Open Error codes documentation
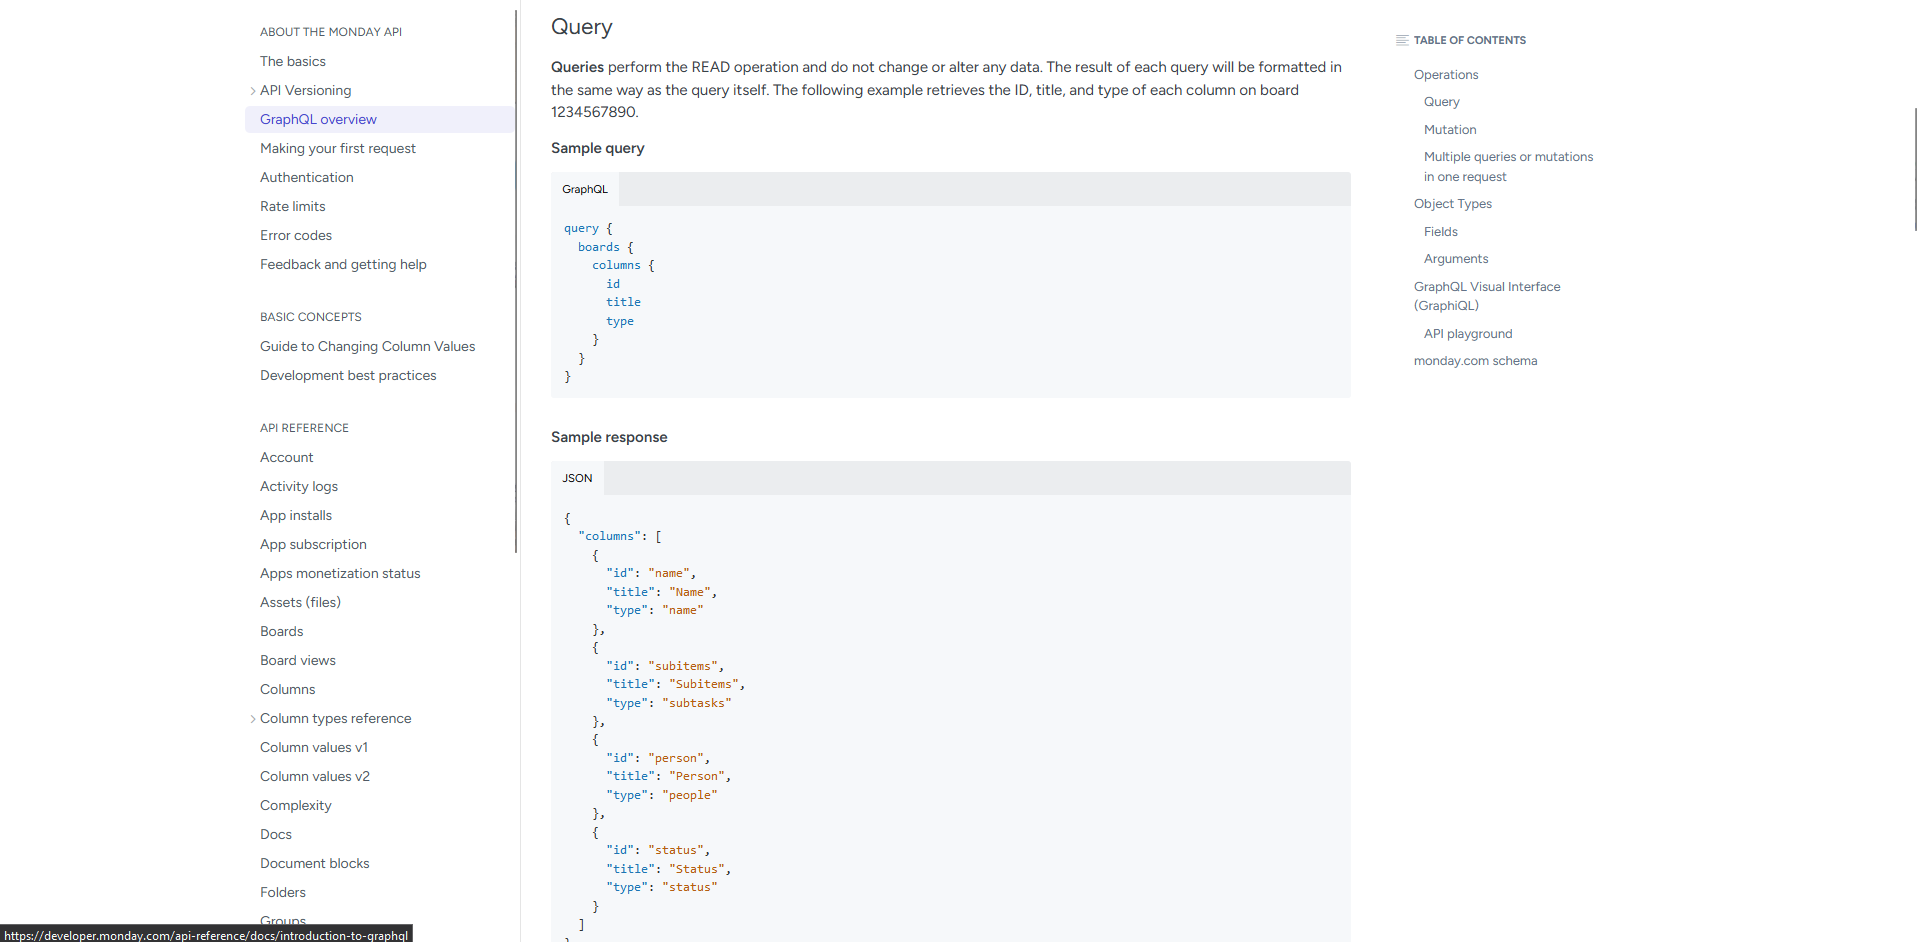The width and height of the screenshot is (1917, 942). [x=296, y=235]
